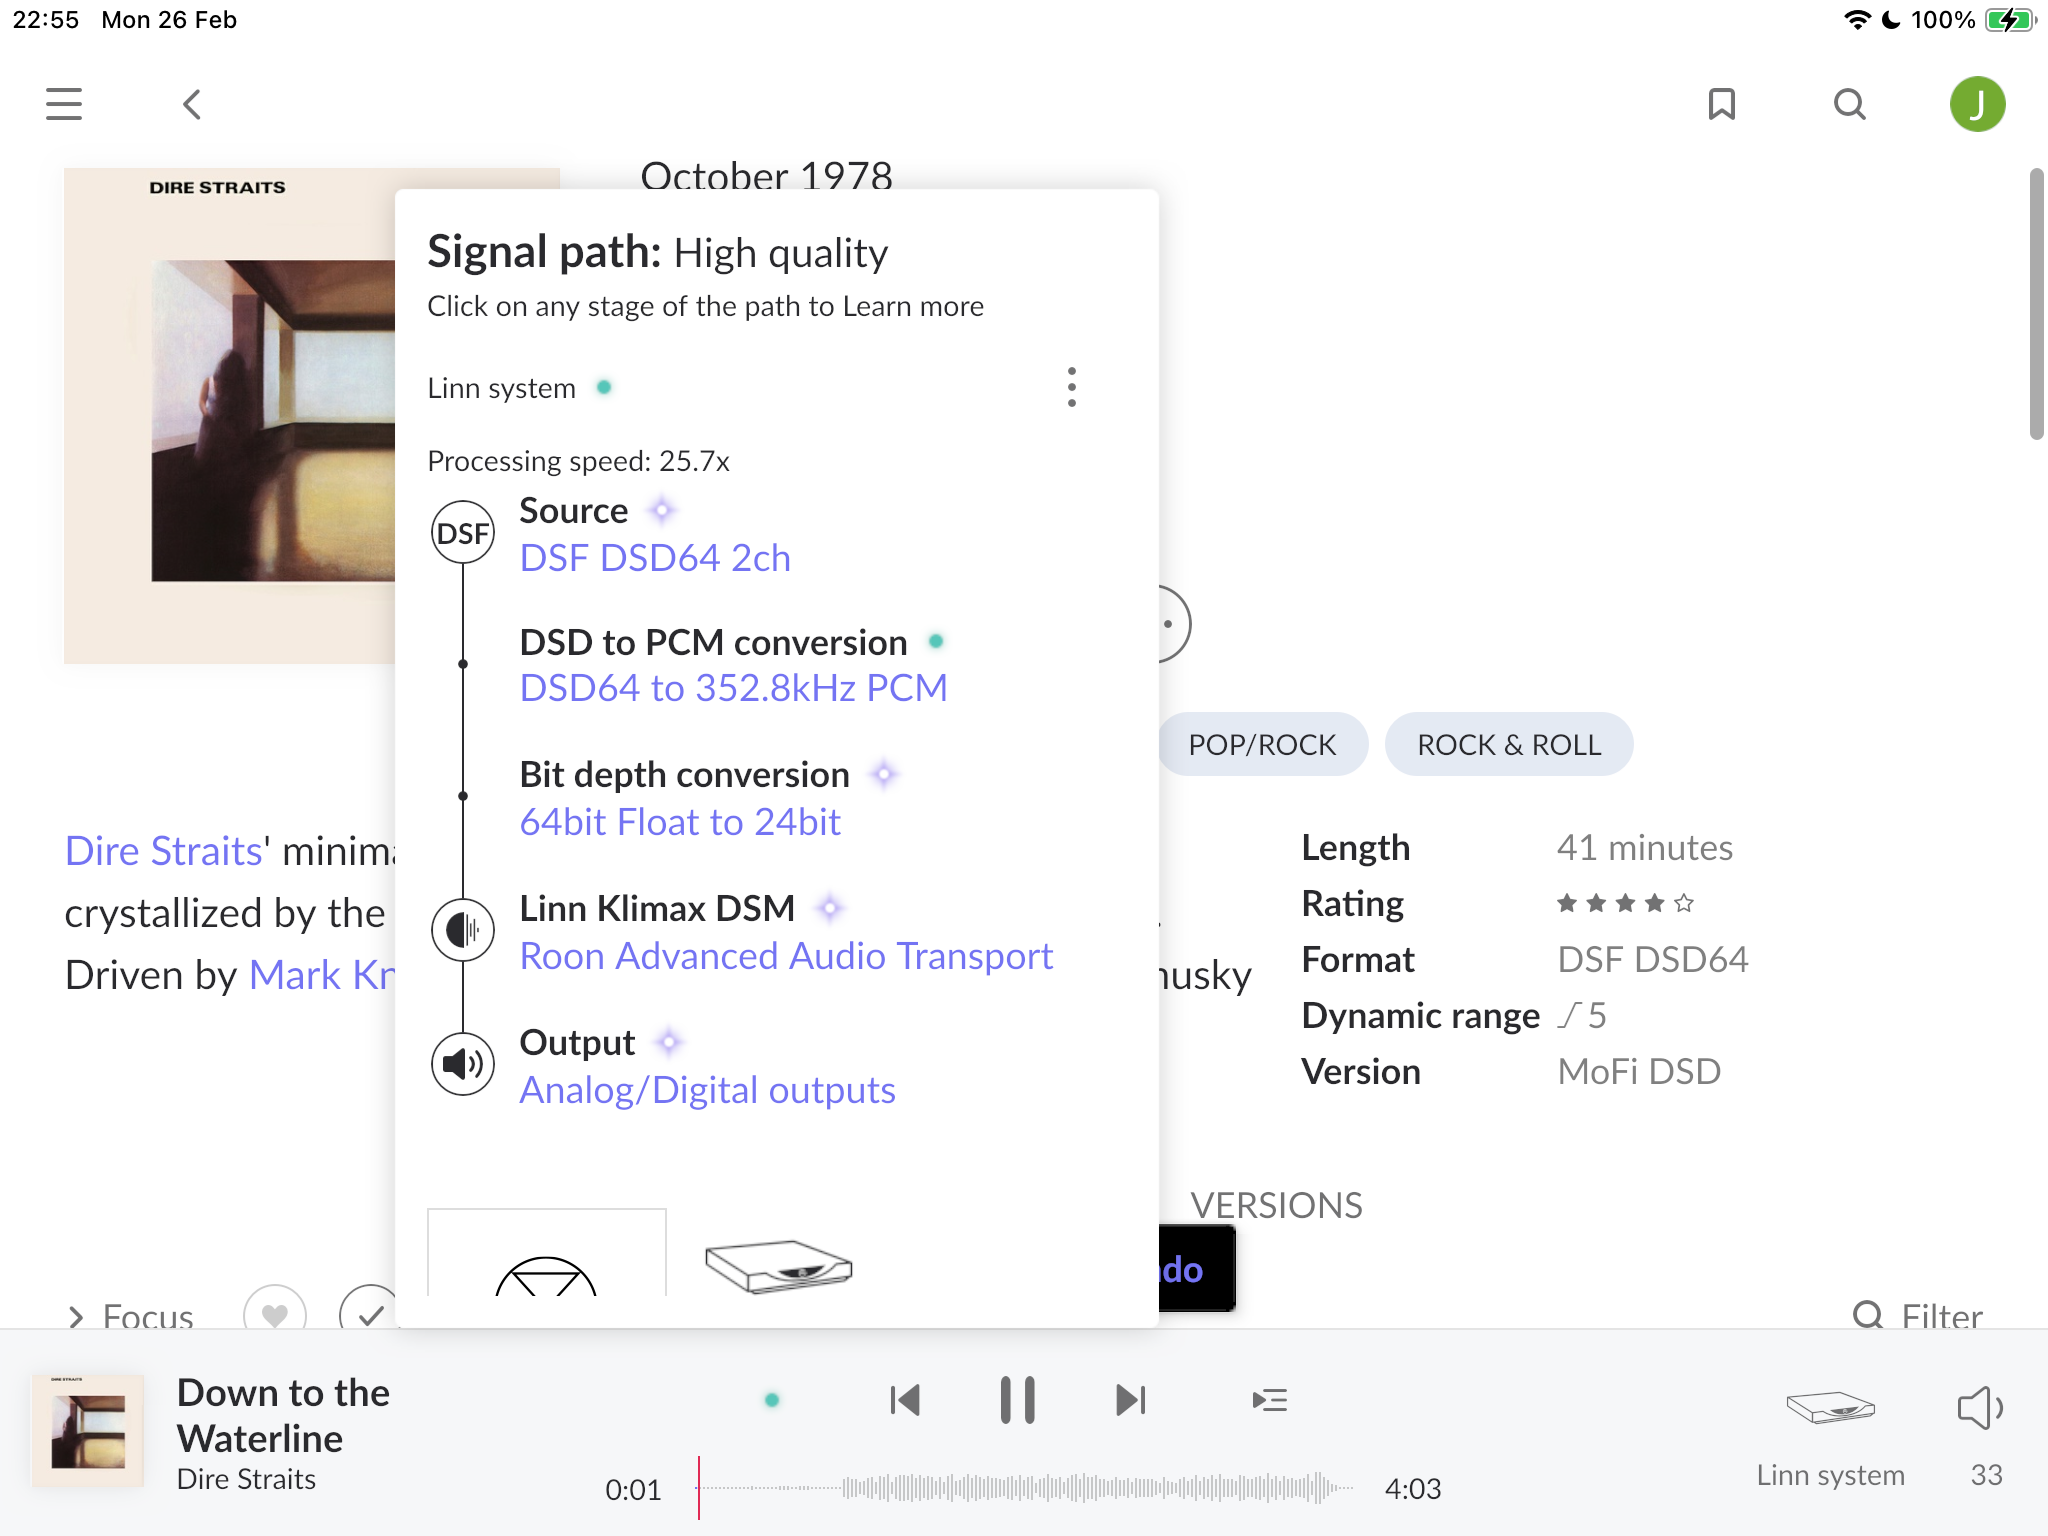Image resolution: width=2048 pixels, height=1536 pixels.
Task: Open Roon Advanced Audio Transport link
Action: (x=786, y=956)
